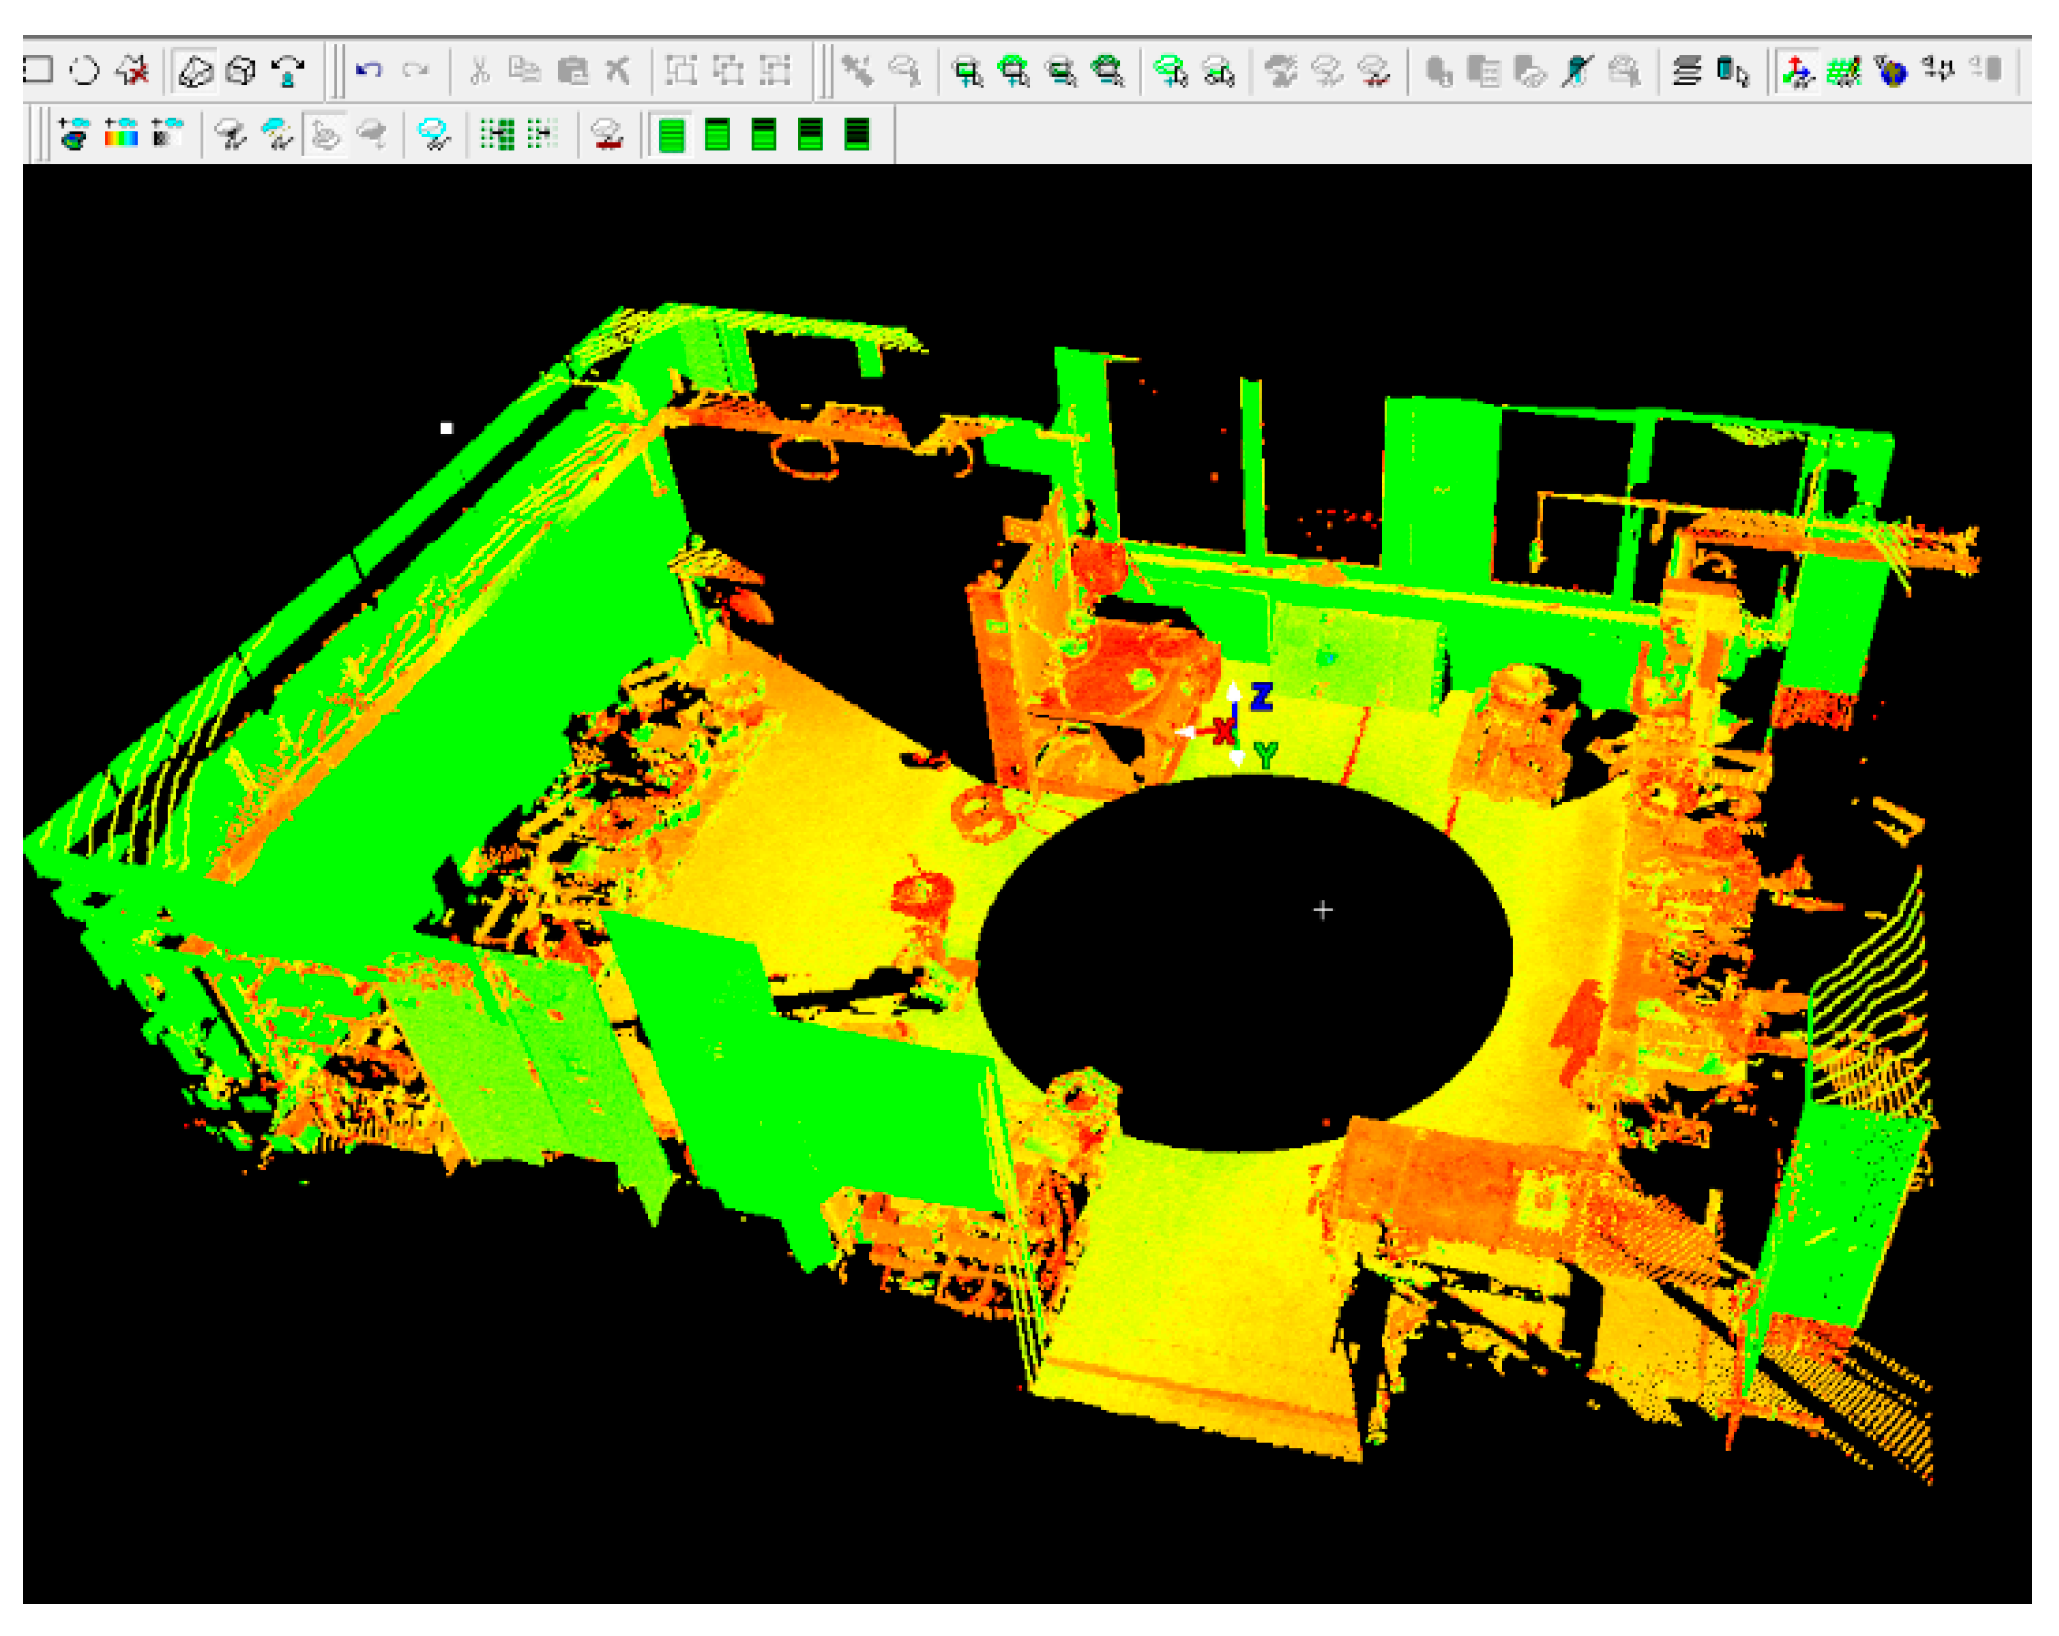This screenshot has height=1636, width=2059.
Task: Undo the last action
Action: [x=369, y=70]
